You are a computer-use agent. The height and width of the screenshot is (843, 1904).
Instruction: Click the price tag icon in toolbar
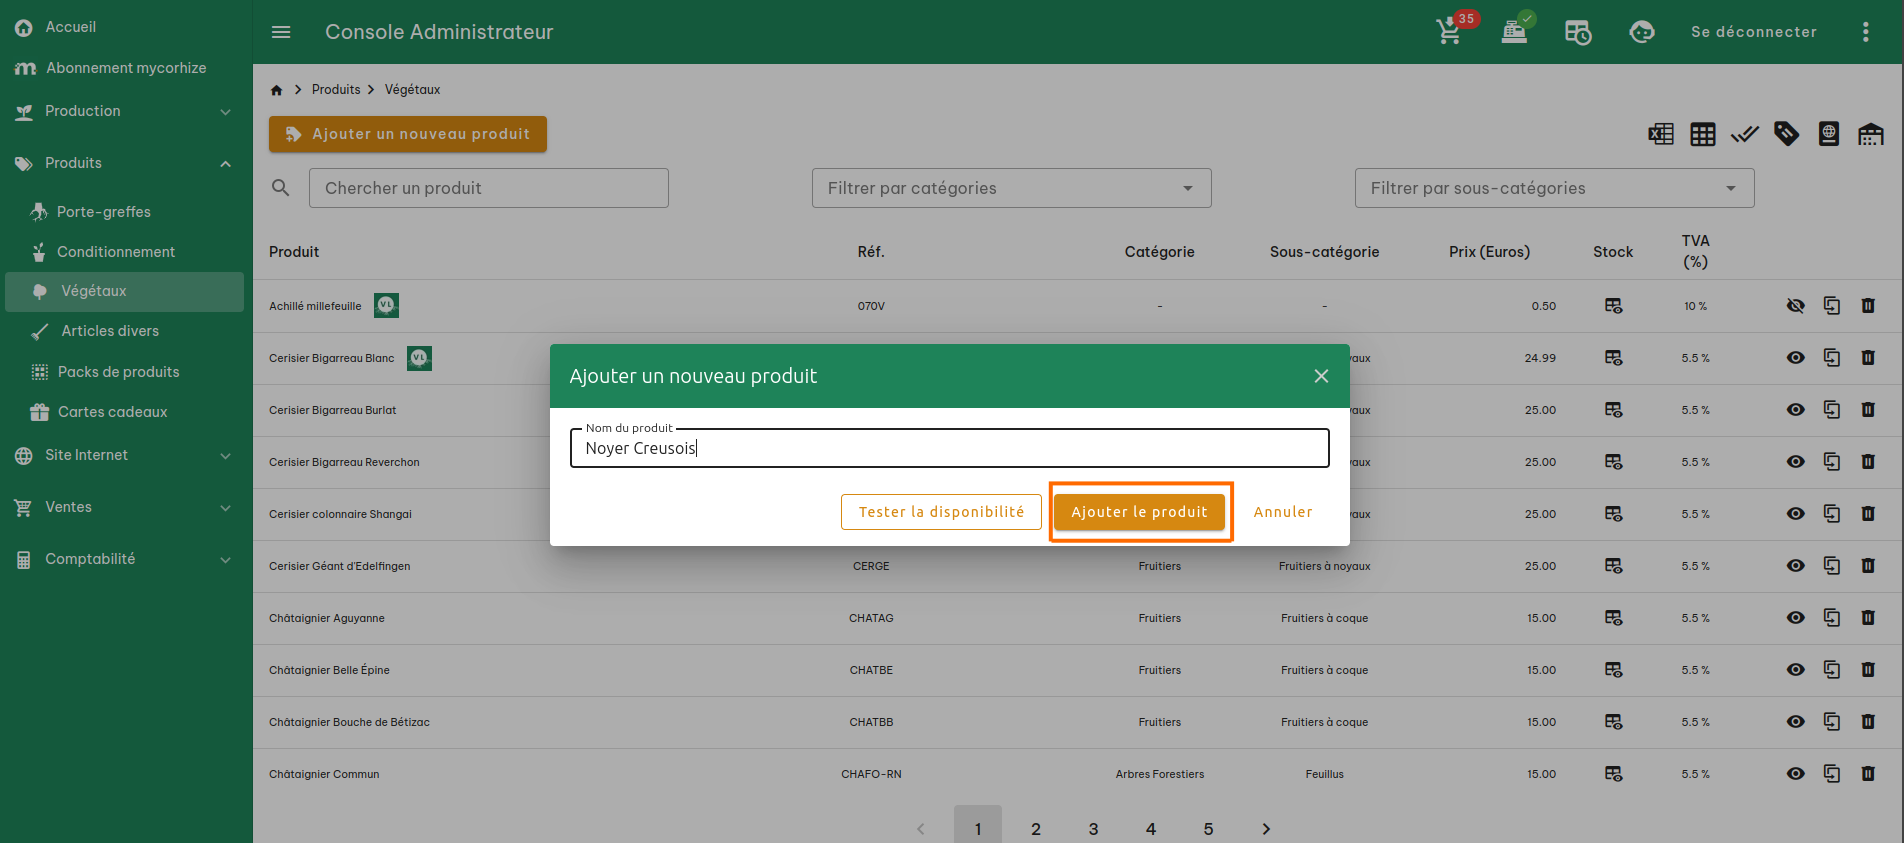[1787, 134]
